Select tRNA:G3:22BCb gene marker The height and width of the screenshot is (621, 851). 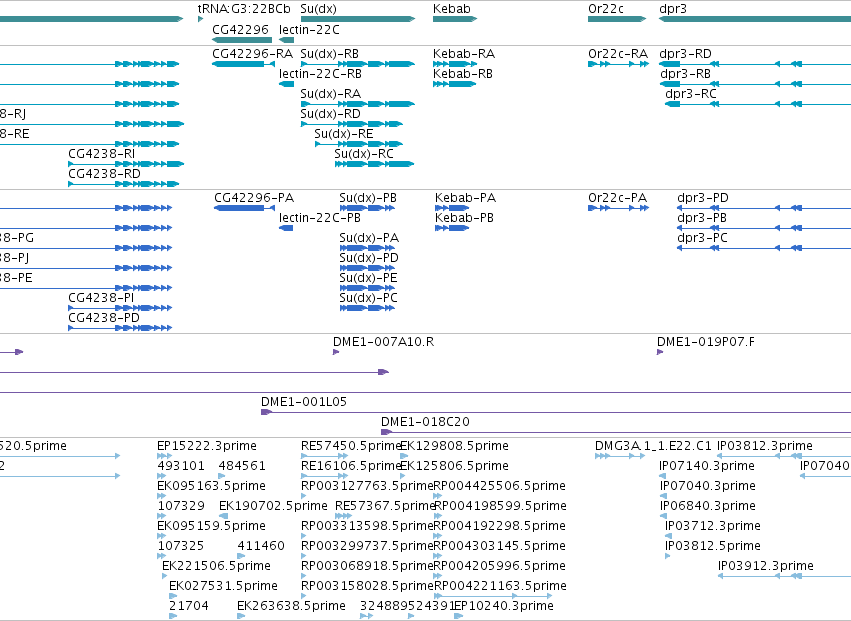(201, 19)
